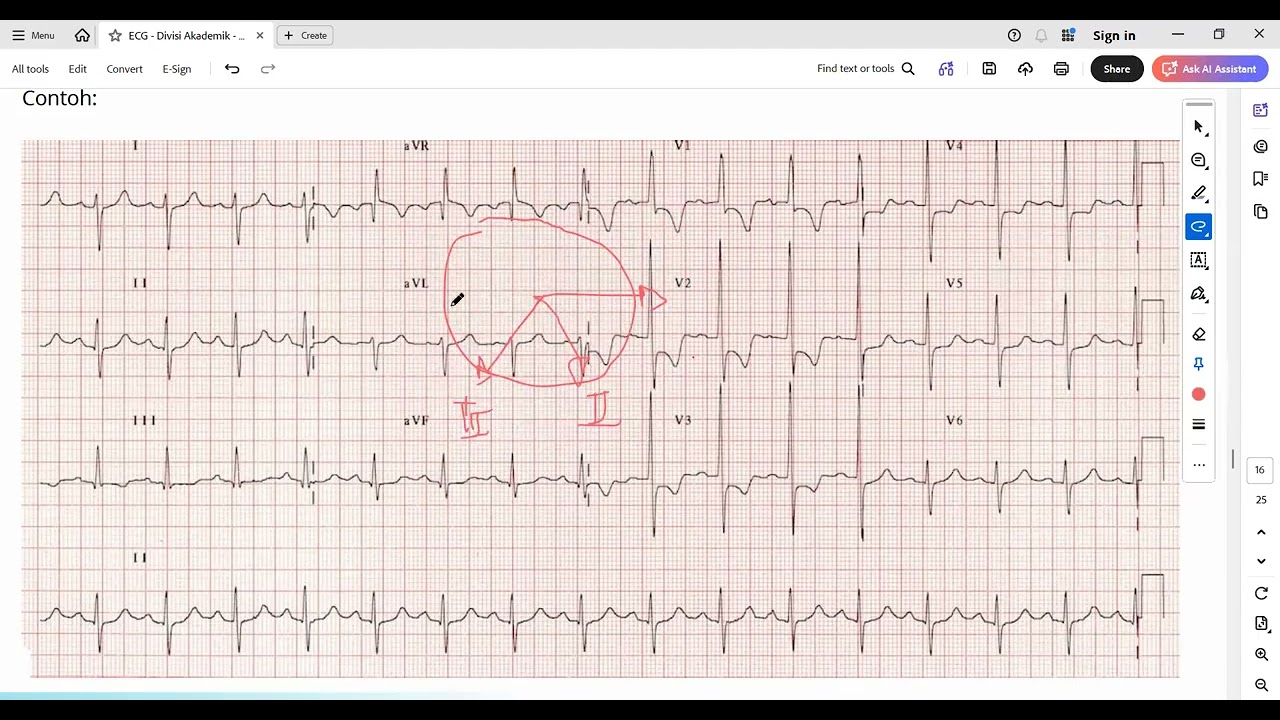Open the bookmarks panel icon

point(1260,178)
